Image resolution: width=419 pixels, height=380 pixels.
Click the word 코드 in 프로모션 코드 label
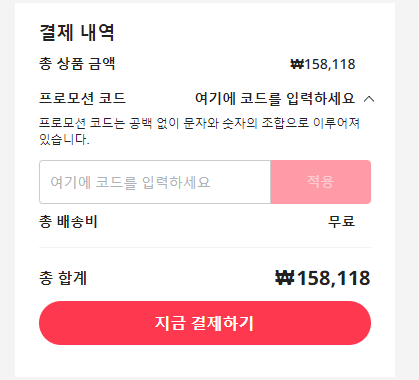[112, 98]
